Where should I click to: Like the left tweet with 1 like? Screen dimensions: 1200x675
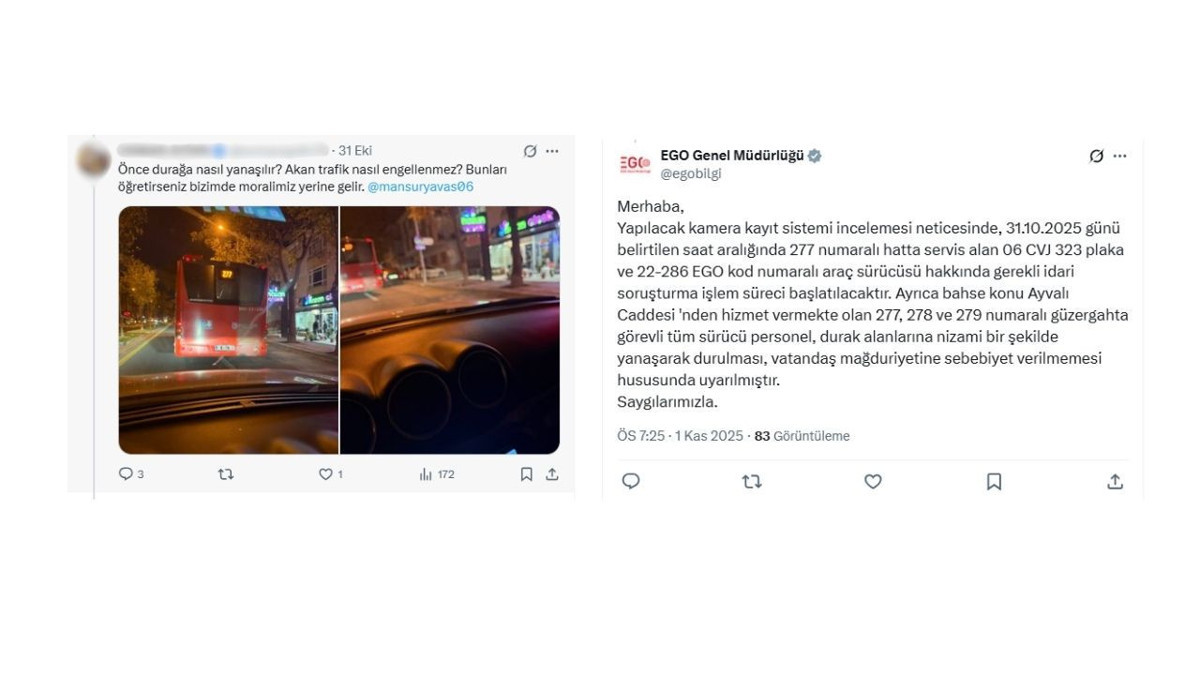[330, 474]
